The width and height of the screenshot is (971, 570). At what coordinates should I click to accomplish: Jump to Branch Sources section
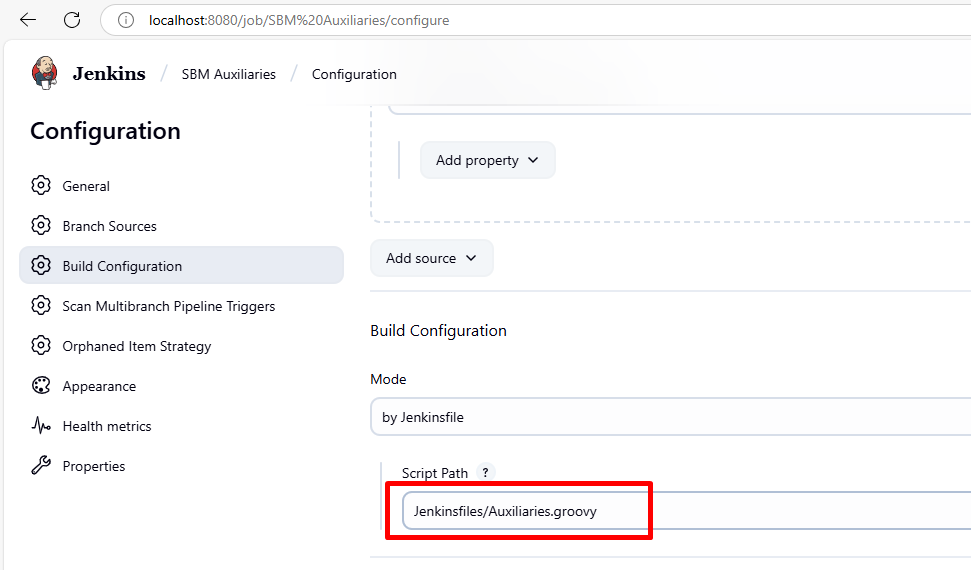tap(109, 226)
